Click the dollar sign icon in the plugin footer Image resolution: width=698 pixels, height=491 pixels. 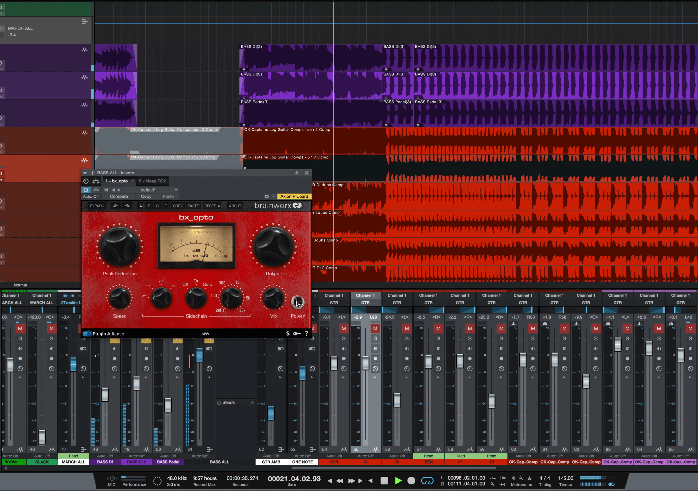288,333
